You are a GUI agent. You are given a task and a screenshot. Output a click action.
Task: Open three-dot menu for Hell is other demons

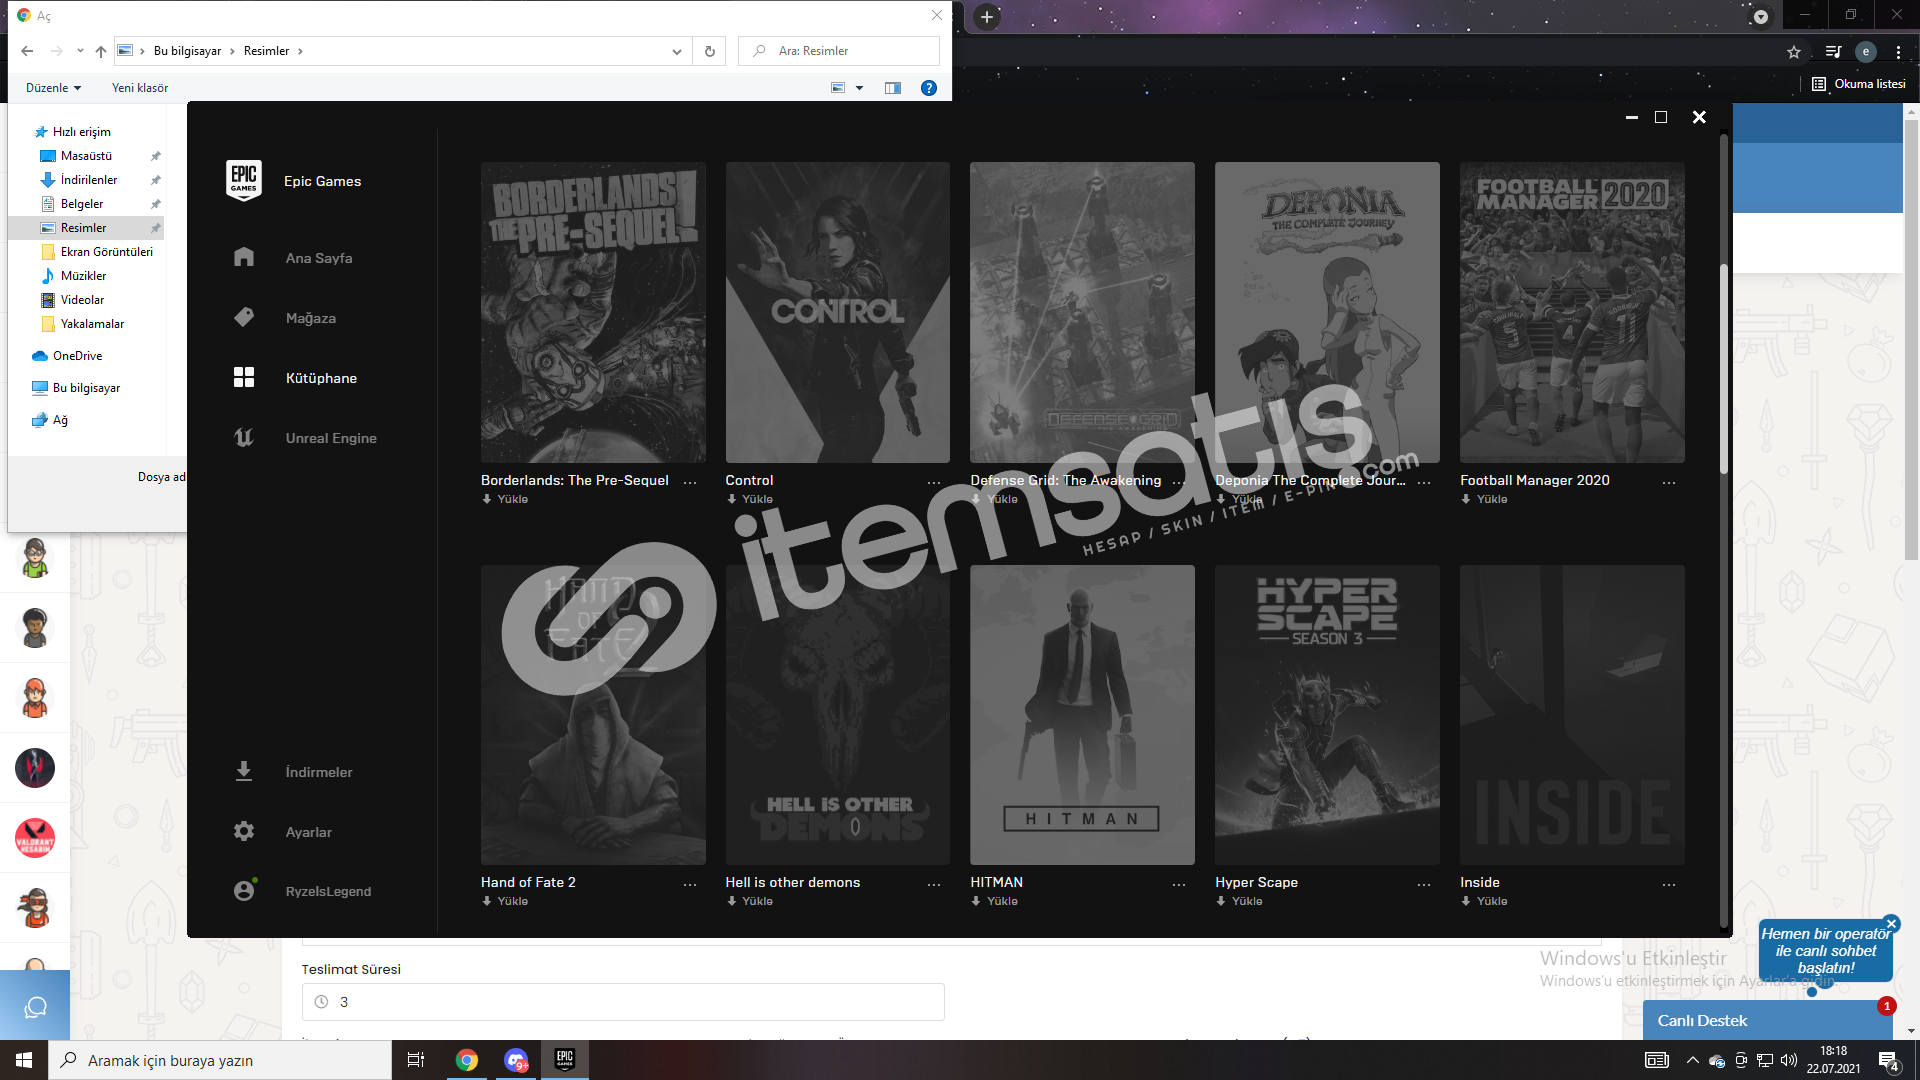pos(934,884)
